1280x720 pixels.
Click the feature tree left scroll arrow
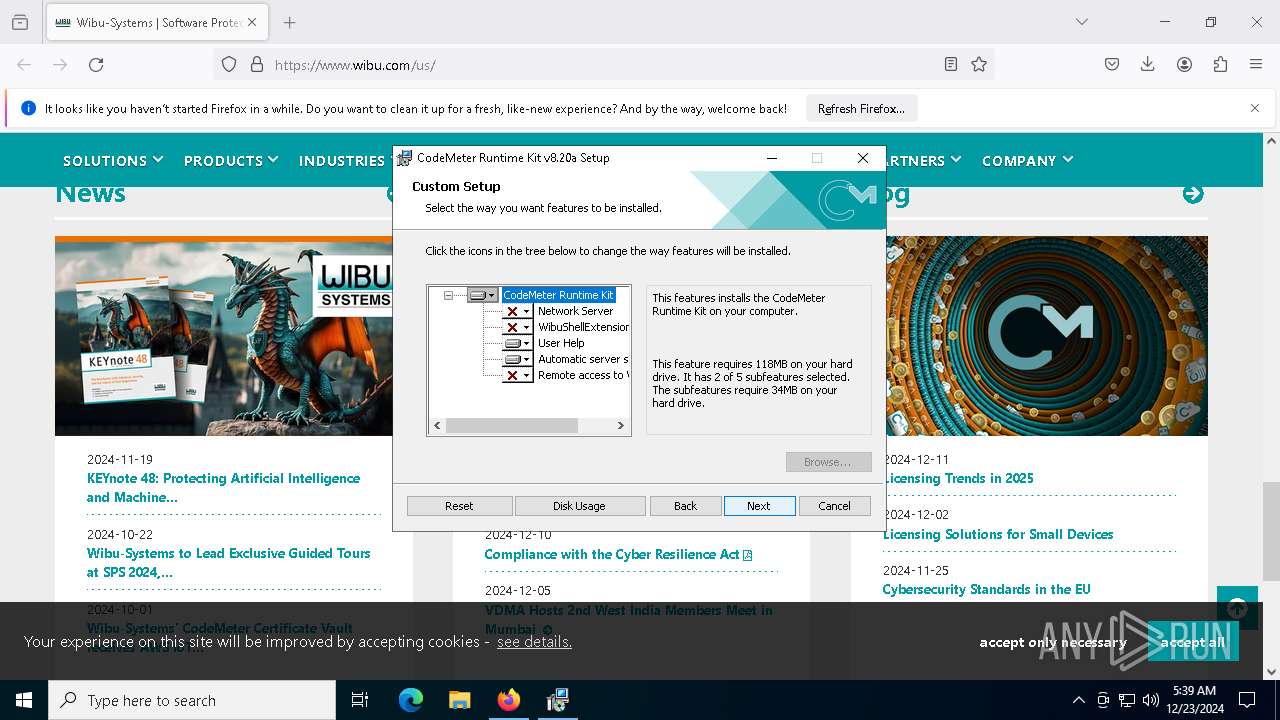pyautogui.click(x=437, y=426)
